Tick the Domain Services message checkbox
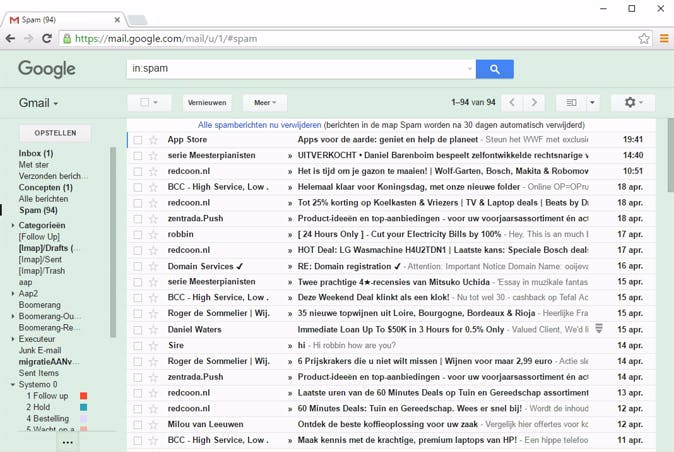The image size is (674, 452). pyautogui.click(x=138, y=267)
